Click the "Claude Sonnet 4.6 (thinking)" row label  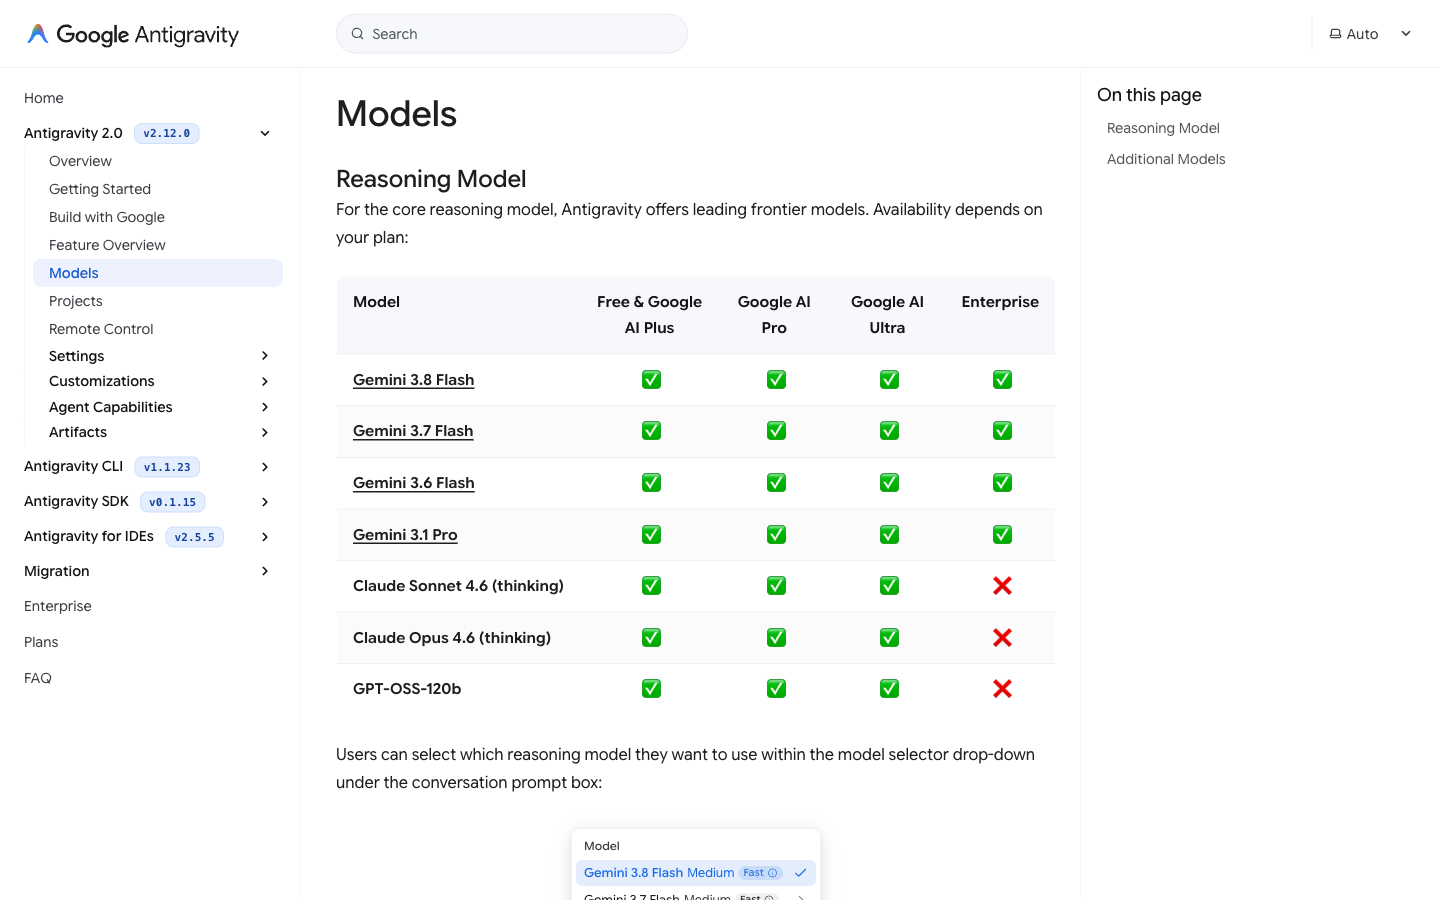click(x=458, y=586)
